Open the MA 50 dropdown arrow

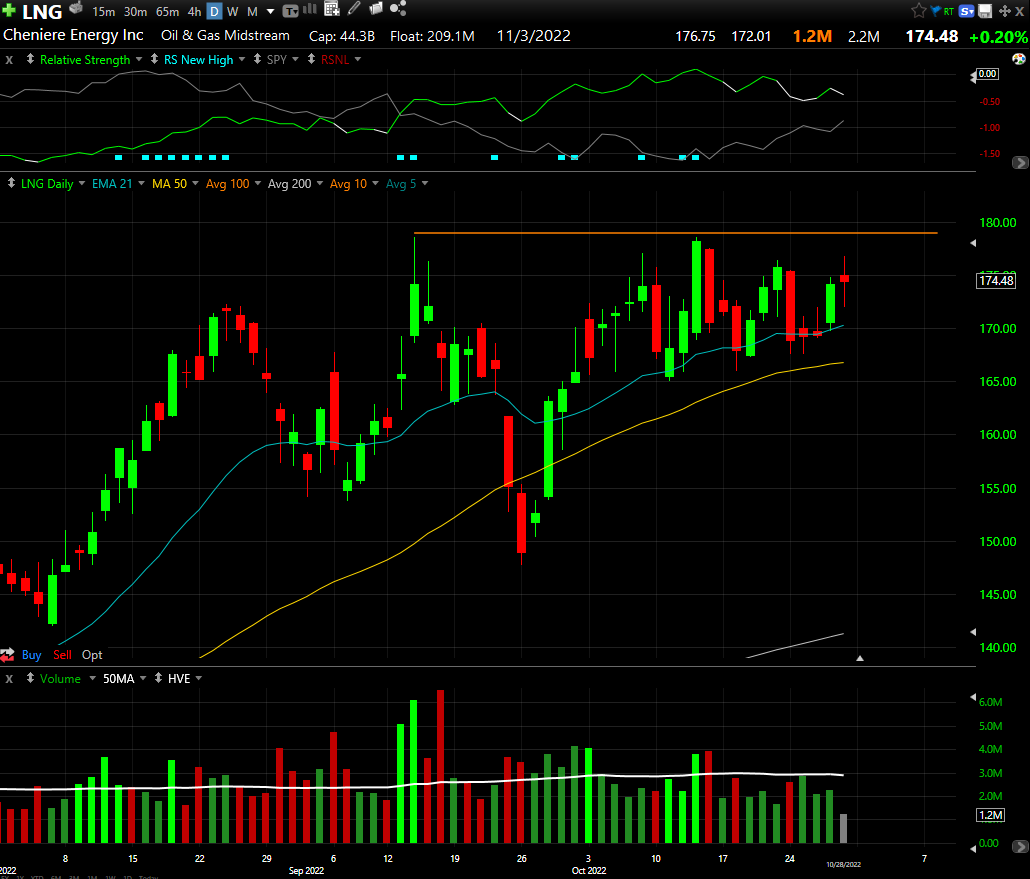(x=195, y=183)
